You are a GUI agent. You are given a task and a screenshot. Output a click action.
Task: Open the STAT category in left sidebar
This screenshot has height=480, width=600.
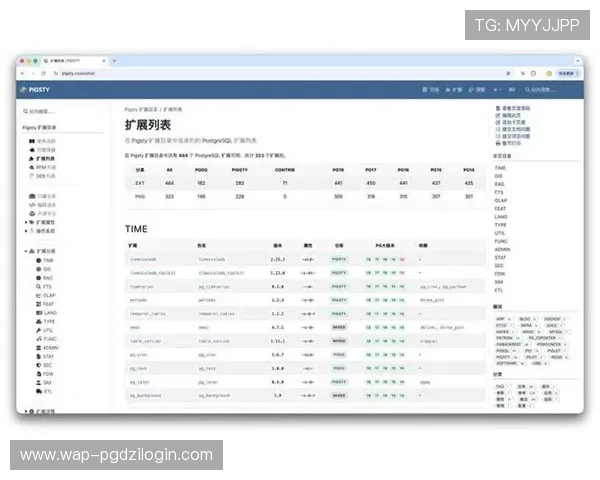(48, 356)
